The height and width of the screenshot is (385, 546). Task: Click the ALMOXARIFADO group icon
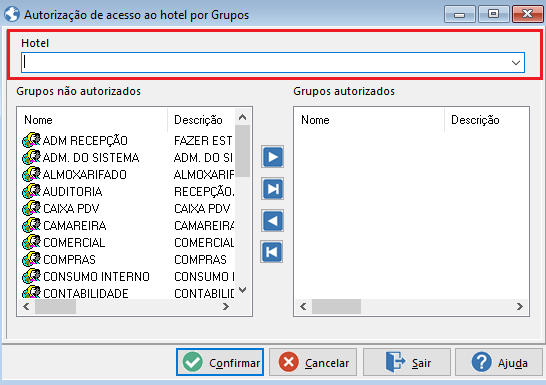pyautogui.click(x=31, y=174)
